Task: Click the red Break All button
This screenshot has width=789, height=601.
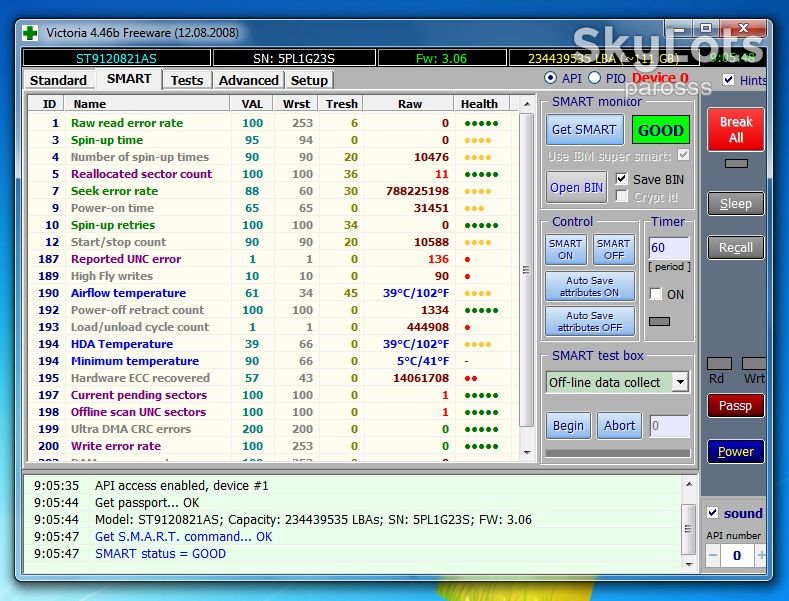Action: pyautogui.click(x=736, y=129)
